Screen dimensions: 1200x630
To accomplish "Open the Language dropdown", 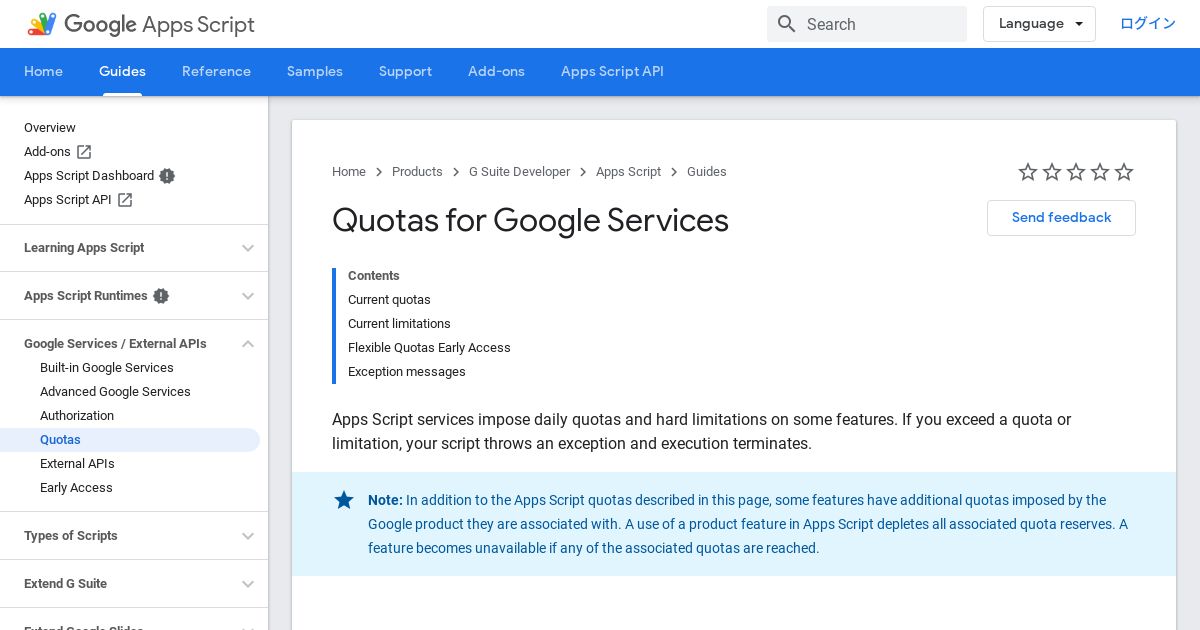I will pos(1039,24).
